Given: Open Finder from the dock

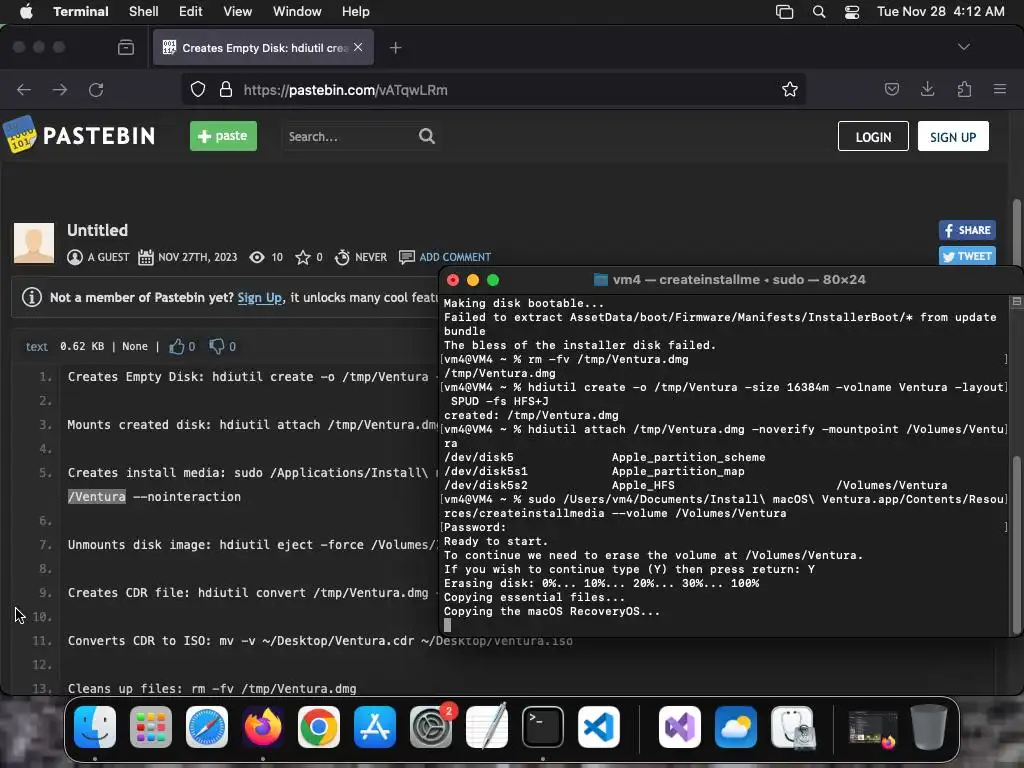Looking at the screenshot, I should click(x=95, y=727).
